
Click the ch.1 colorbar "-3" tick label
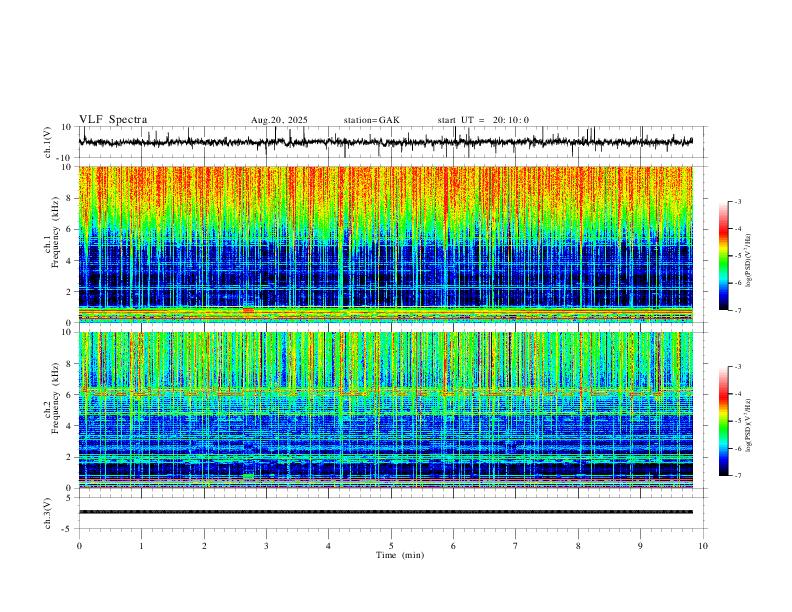(x=738, y=202)
